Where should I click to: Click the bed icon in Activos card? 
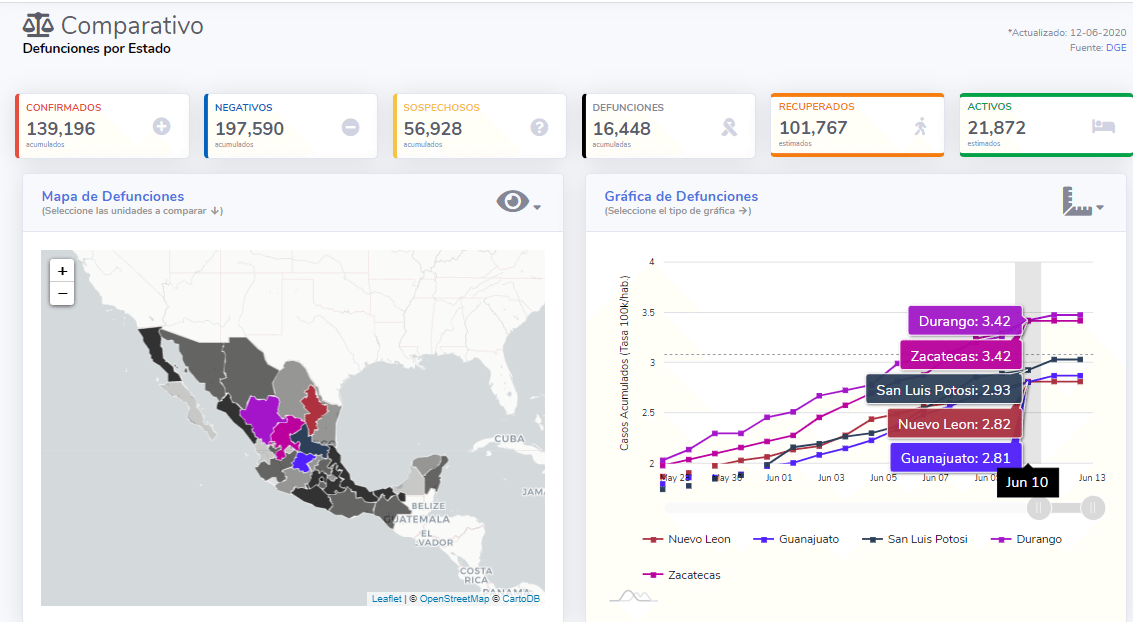click(1103, 126)
